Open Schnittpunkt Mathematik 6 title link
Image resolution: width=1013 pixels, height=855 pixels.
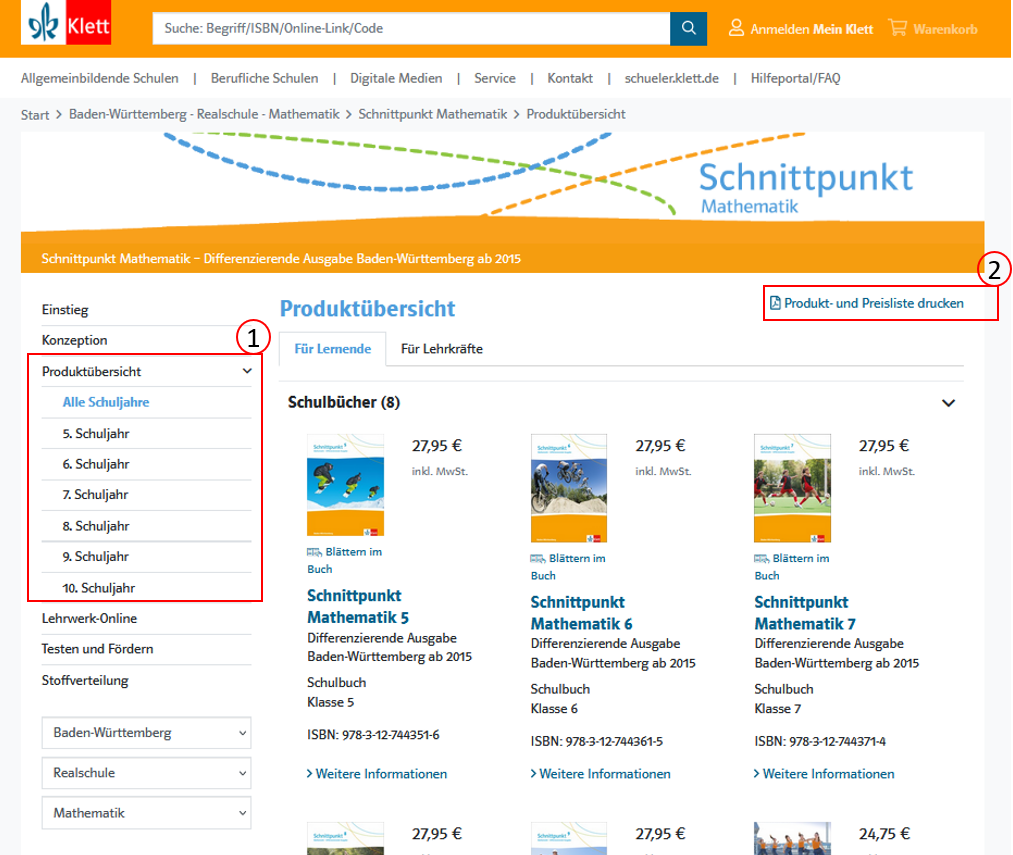coord(581,613)
